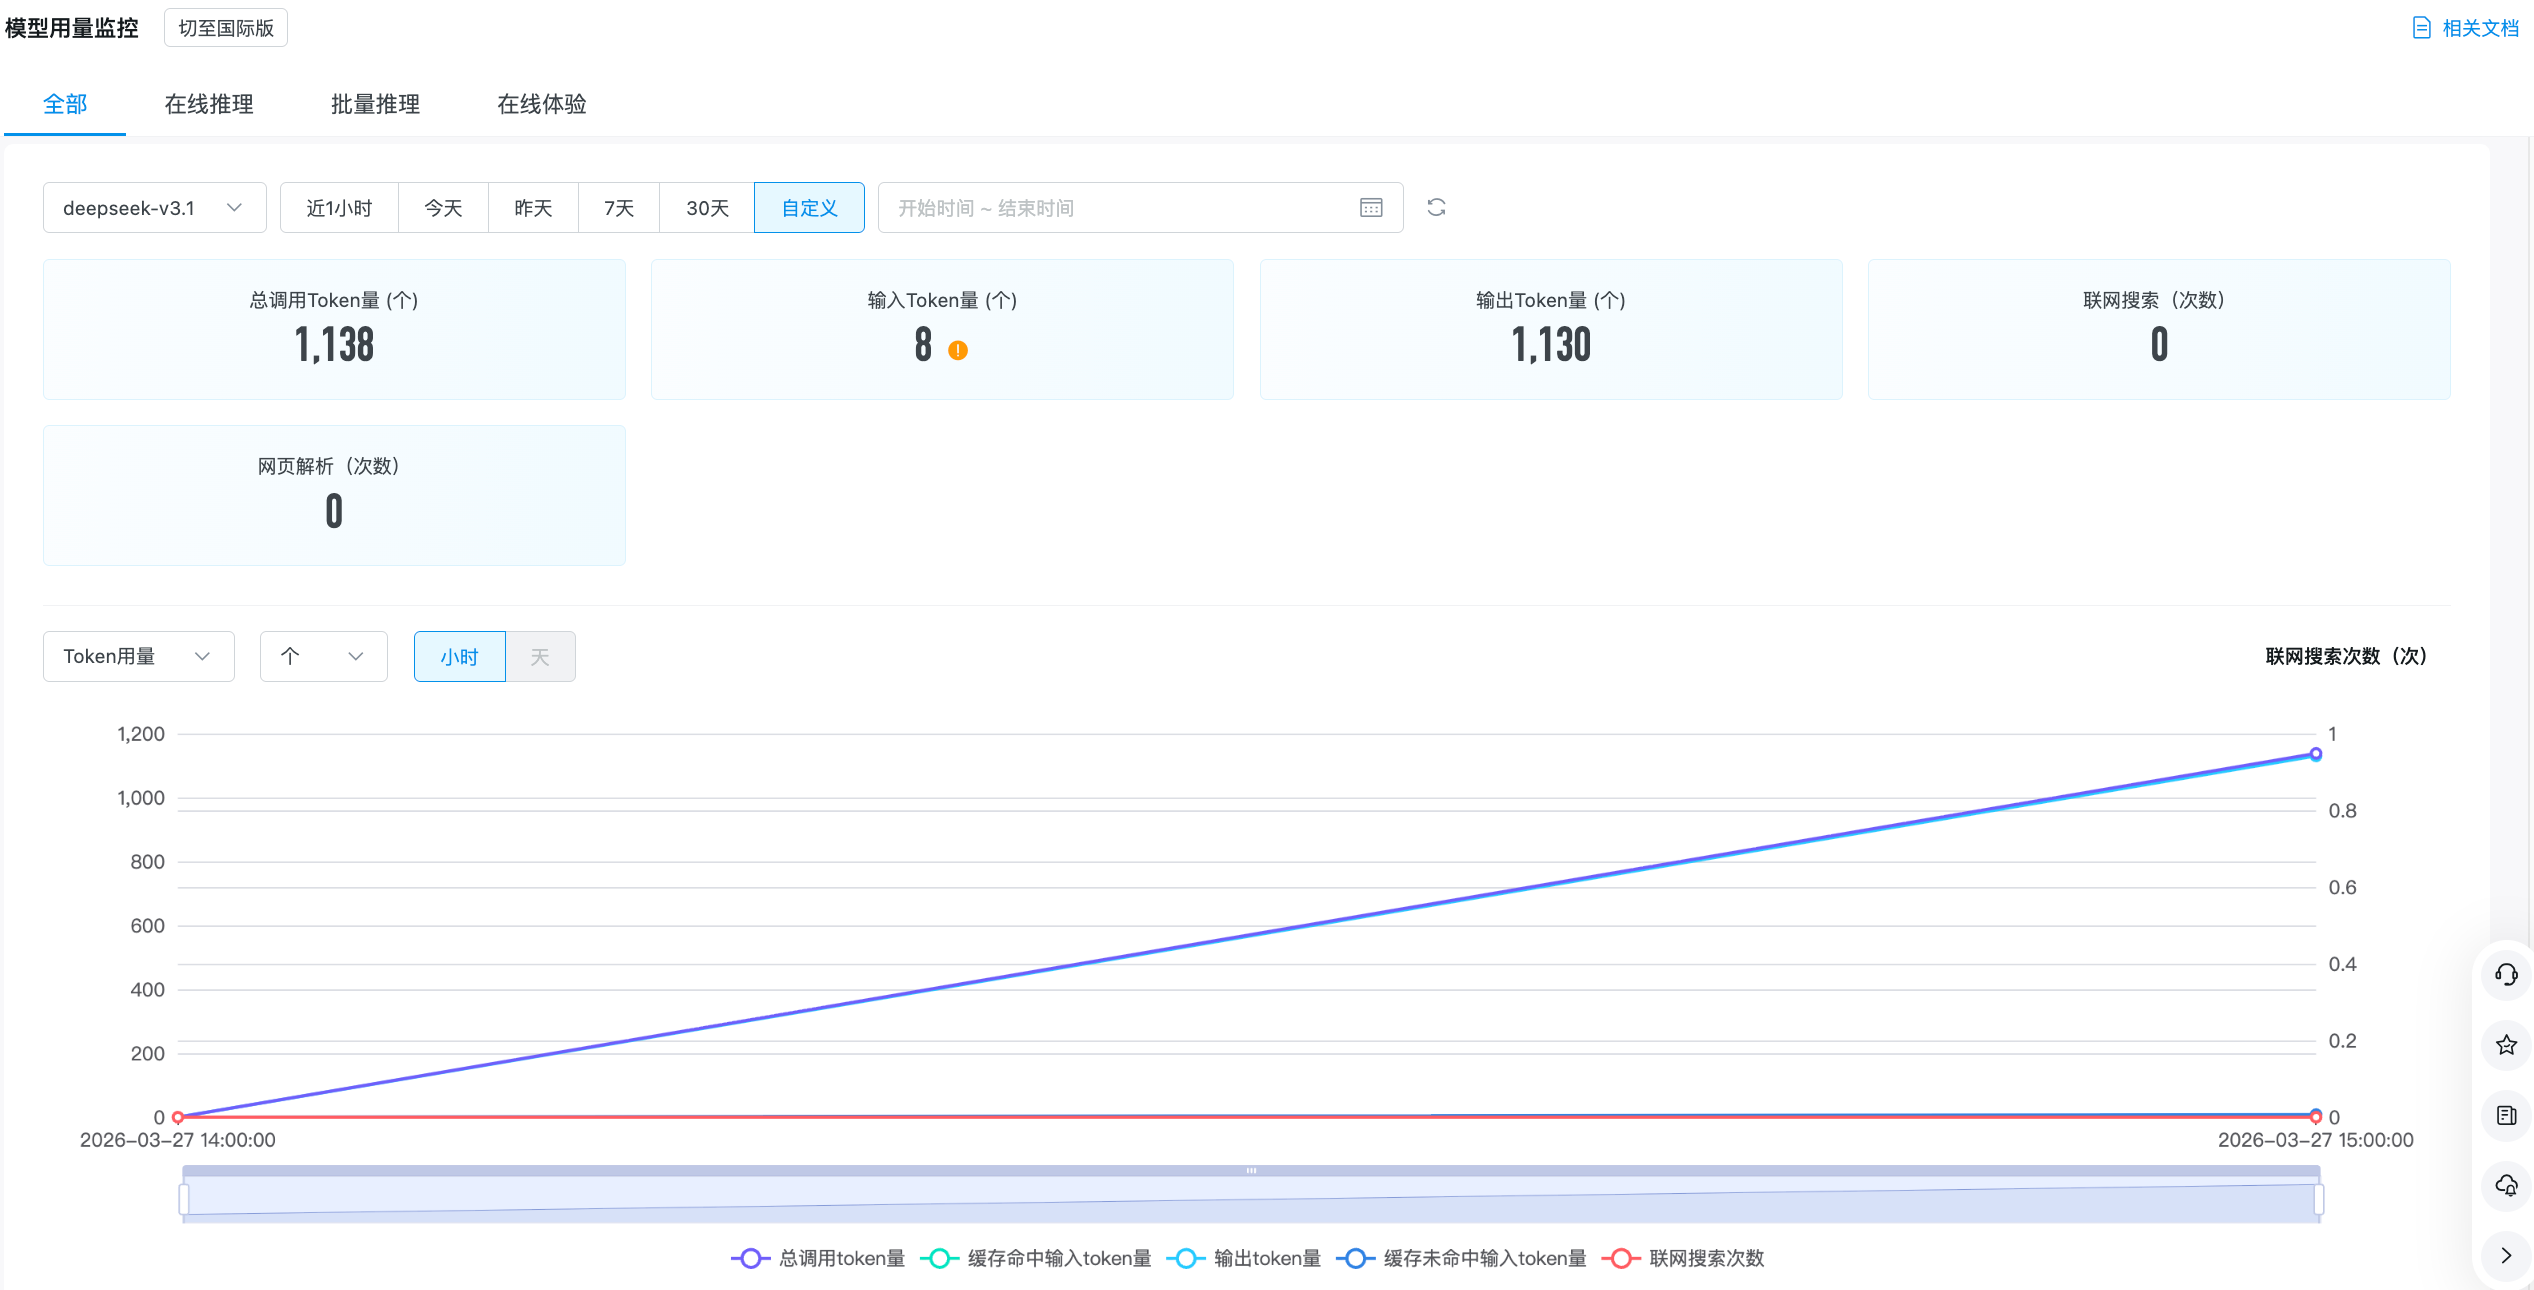Open the calendar icon in date field
Image resolution: width=2534 pixels, height=1290 pixels.
point(1371,207)
